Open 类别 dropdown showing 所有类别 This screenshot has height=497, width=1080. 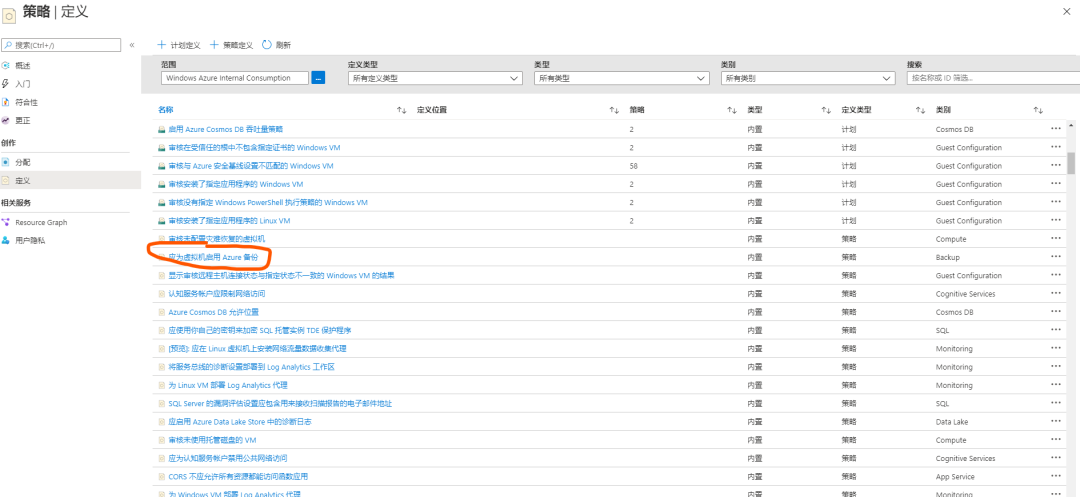pos(808,78)
